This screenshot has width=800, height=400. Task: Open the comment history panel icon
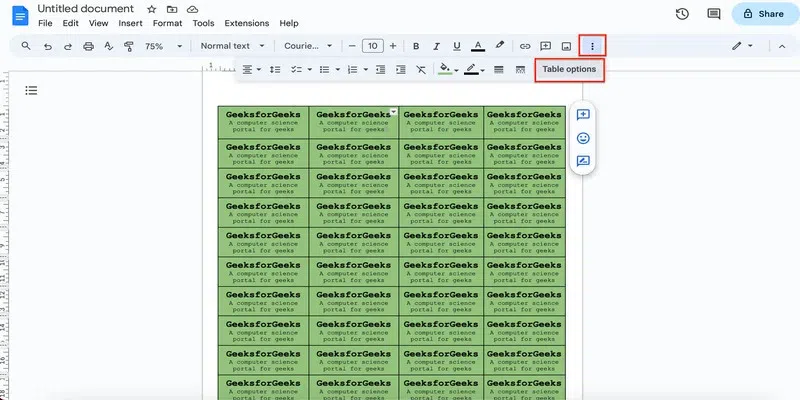[714, 14]
